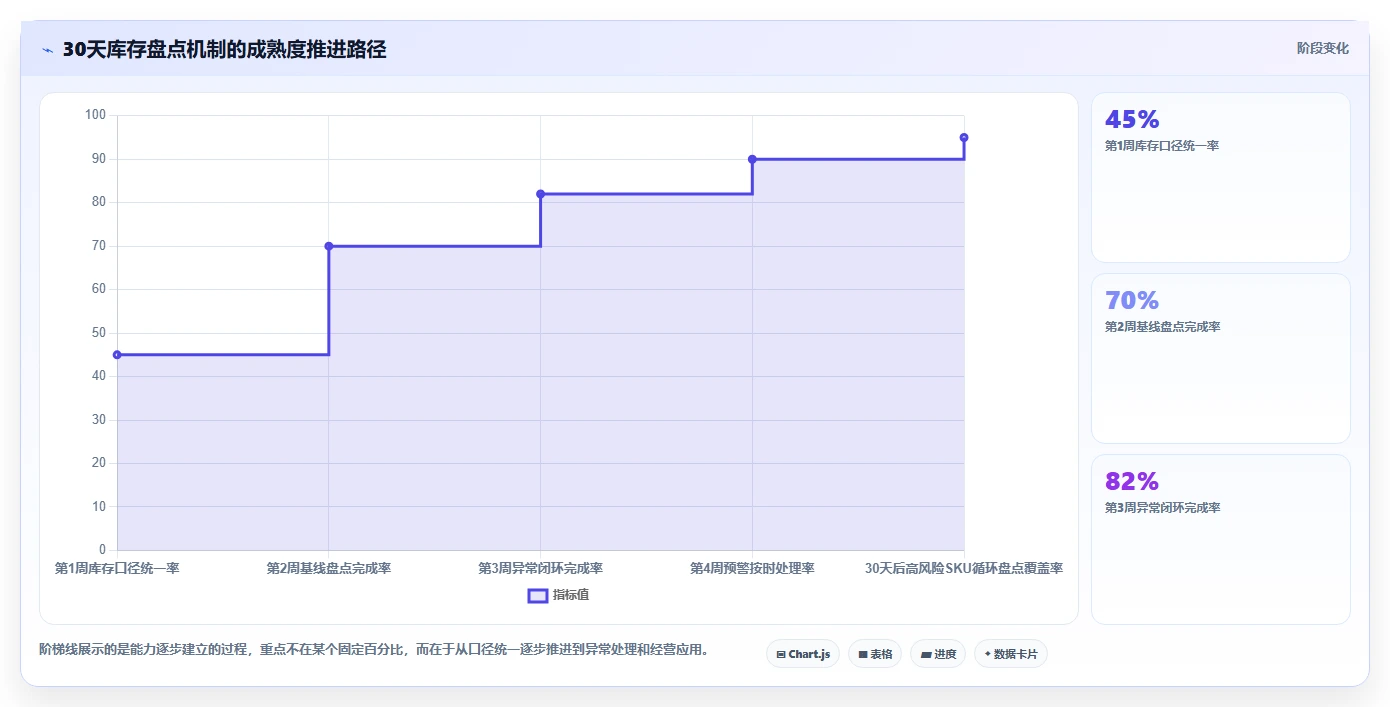Screen dimensions: 1390x707
Task: Click x-axis label 第3周异常闭环完成率
Action: pyautogui.click(x=540, y=568)
